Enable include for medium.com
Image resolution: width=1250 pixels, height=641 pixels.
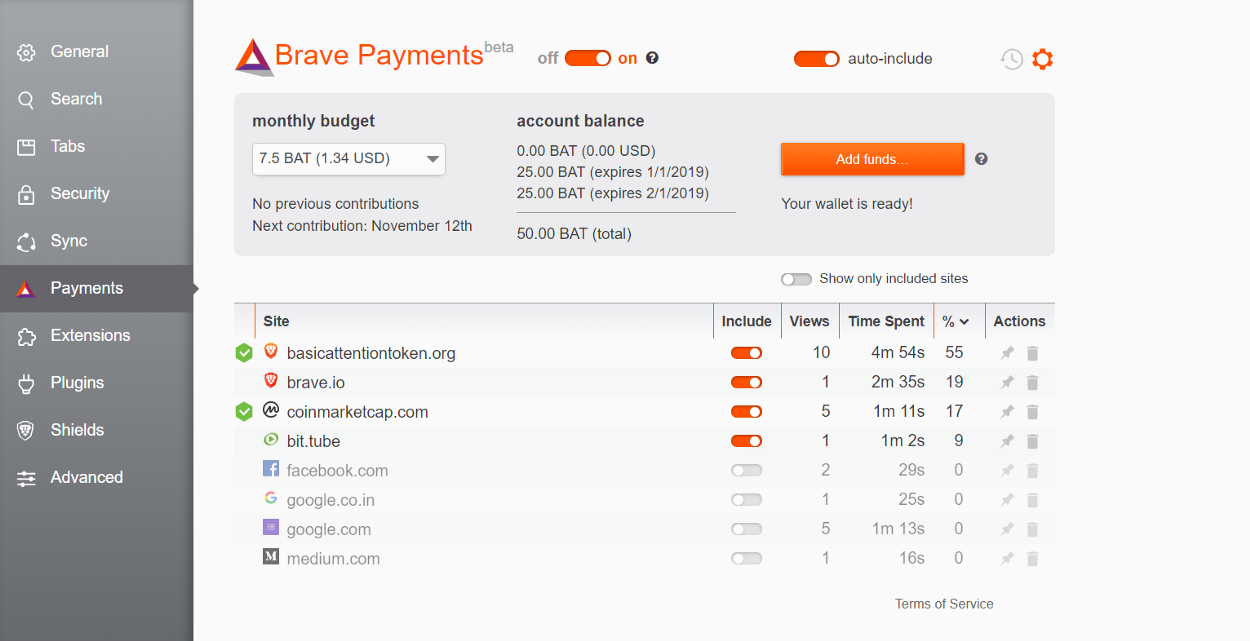point(746,559)
